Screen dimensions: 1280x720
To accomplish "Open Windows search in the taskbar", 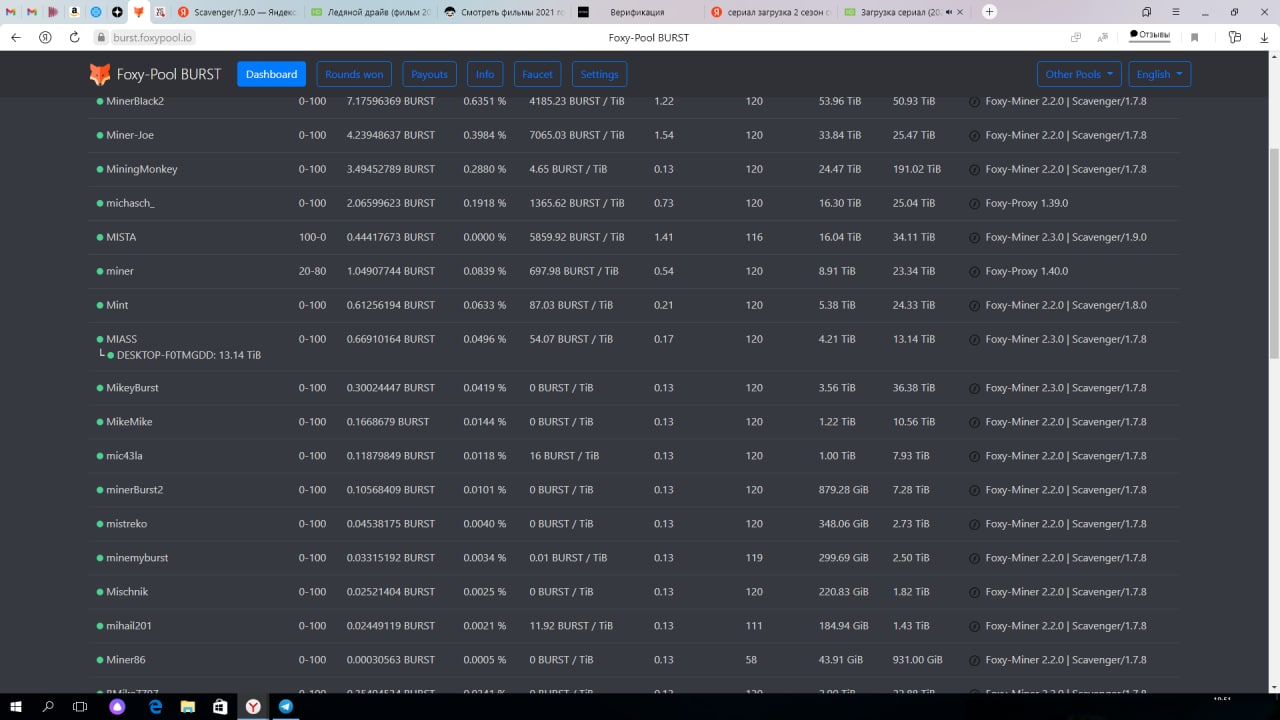I will tap(48, 706).
